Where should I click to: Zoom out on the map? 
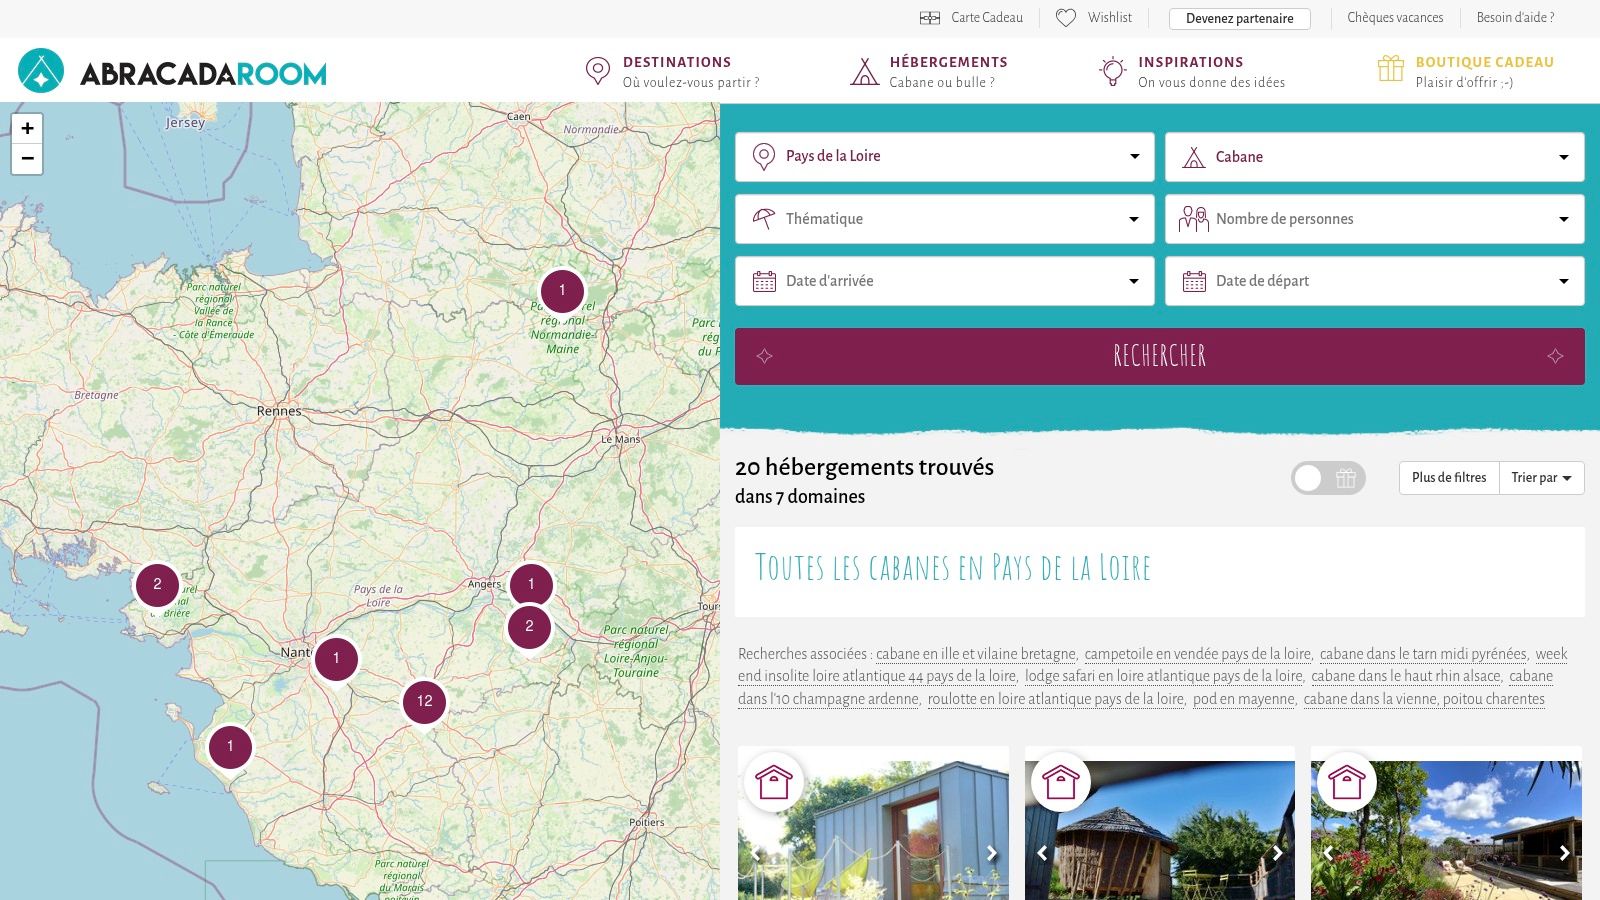pyautogui.click(x=27, y=158)
